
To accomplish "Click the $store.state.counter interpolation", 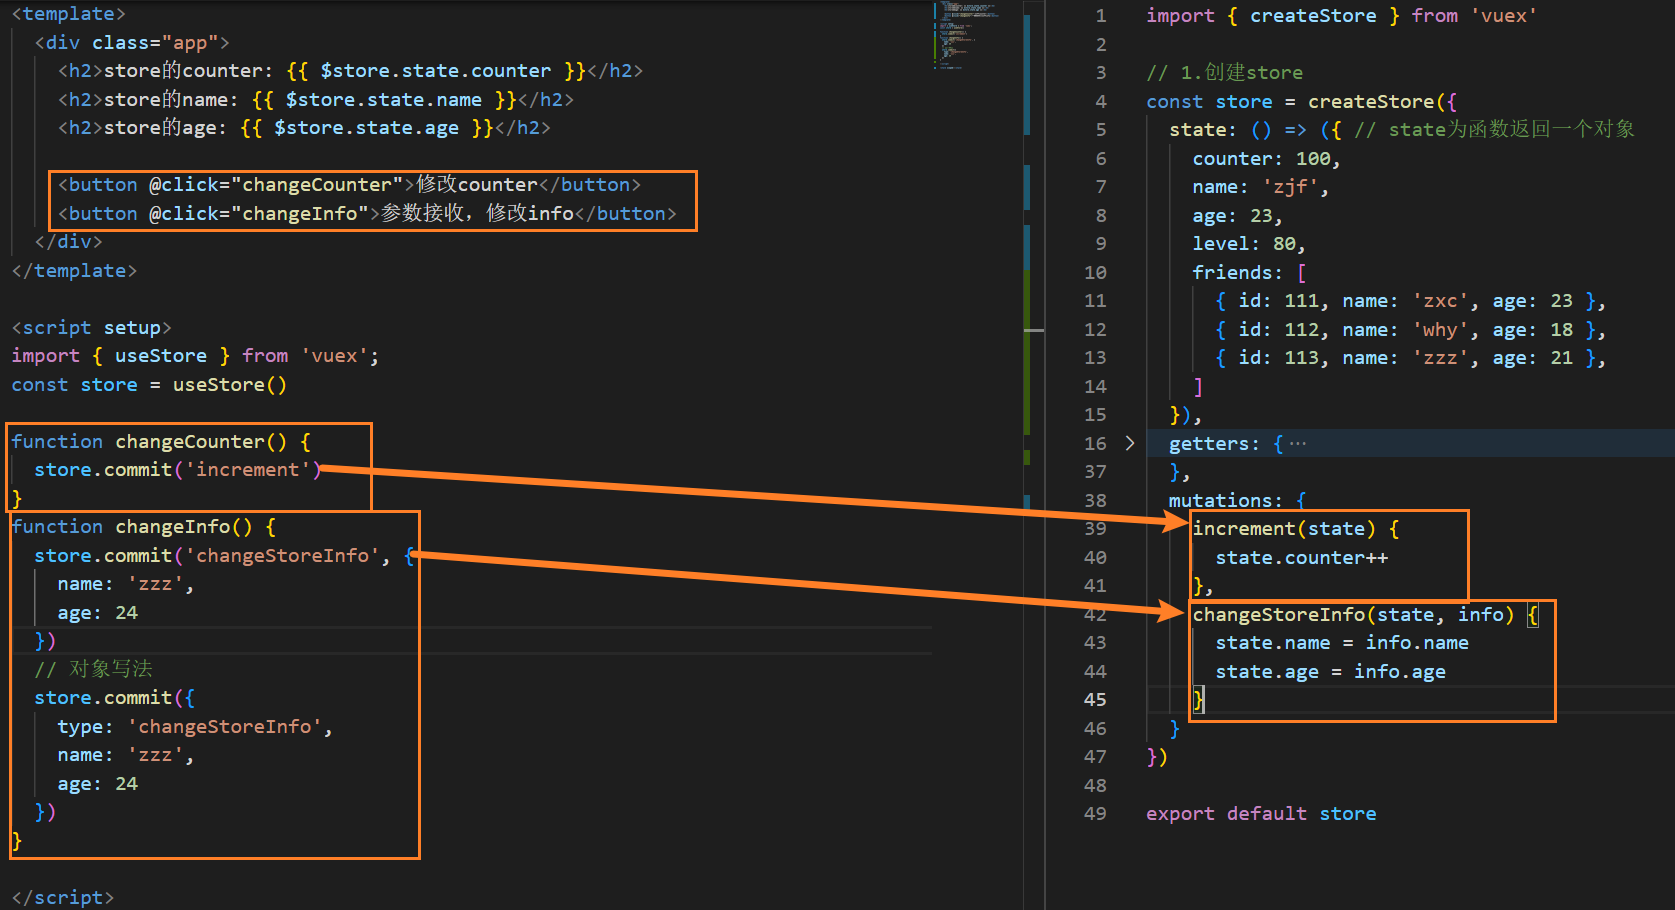I will [435, 71].
